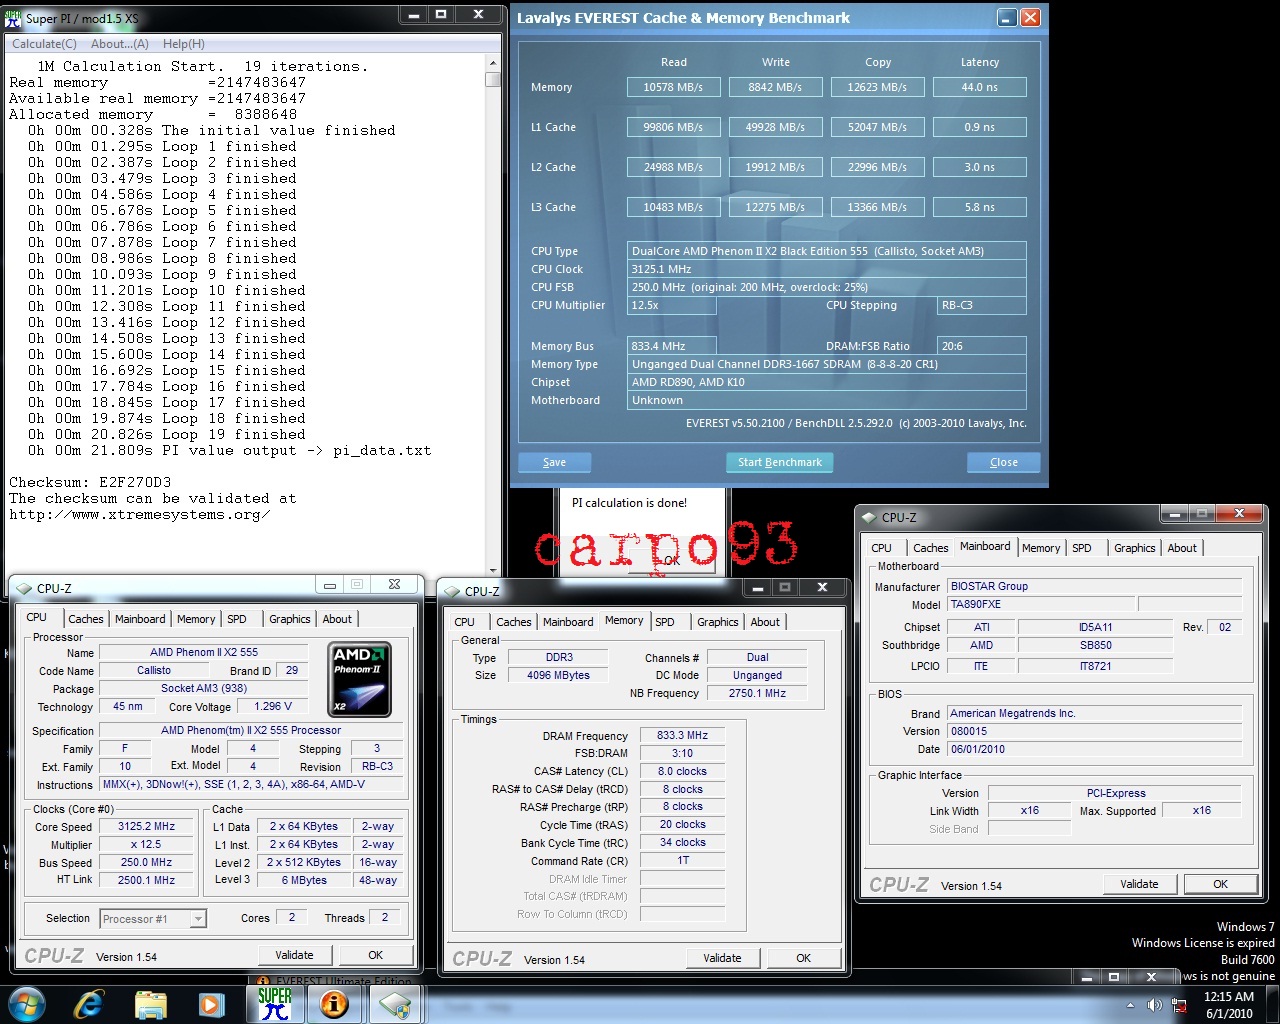Click Save in EVEREST benchmark window
1280x1024 pixels.
[x=554, y=462]
